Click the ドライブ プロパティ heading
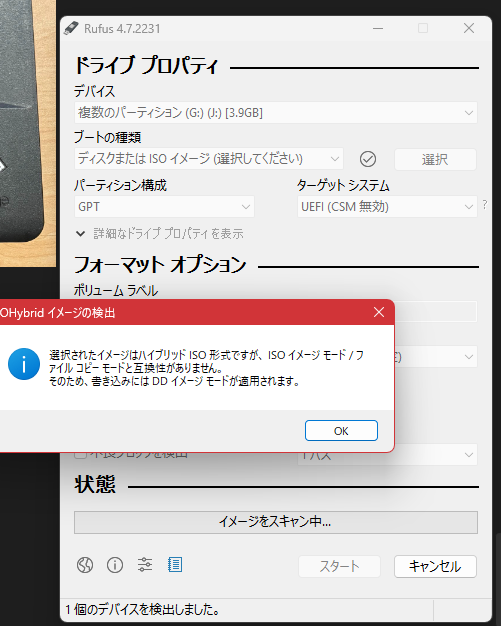Viewport: 501px width, 626px height. point(146,65)
